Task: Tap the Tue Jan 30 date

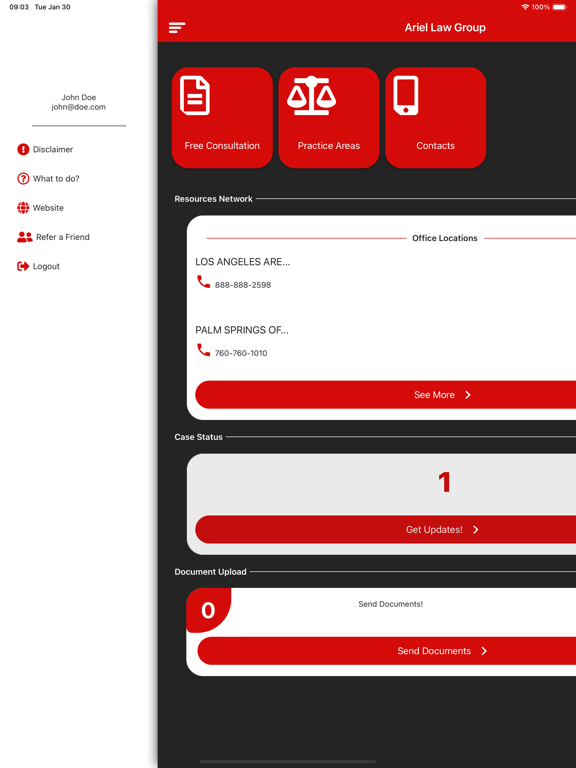Action: tap(52, 7)
